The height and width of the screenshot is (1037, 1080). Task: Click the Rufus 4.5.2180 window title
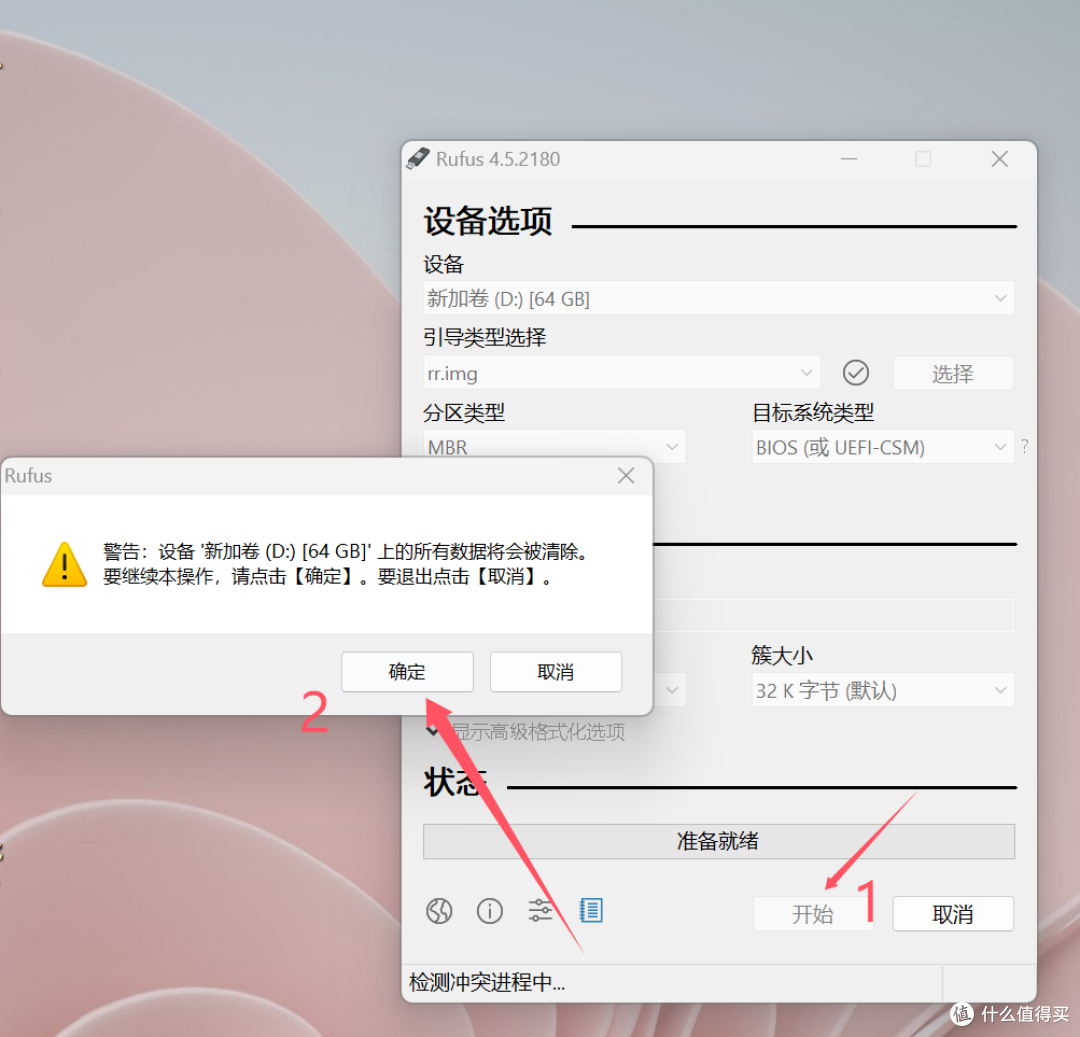point(498,159)
